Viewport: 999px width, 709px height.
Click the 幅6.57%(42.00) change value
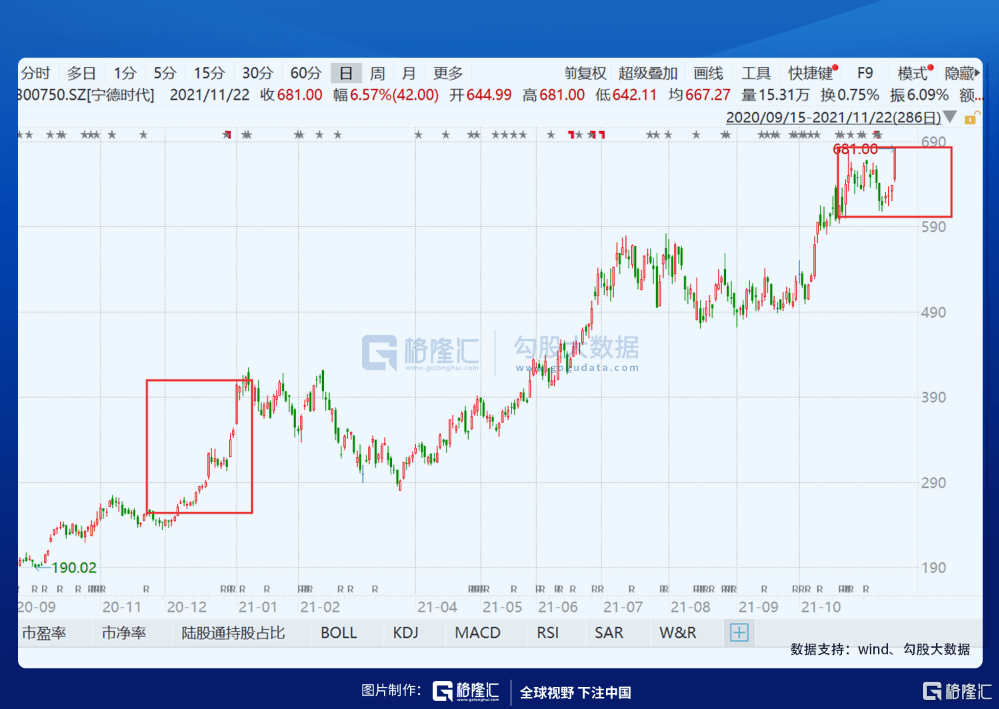click(x=385, y=95)
